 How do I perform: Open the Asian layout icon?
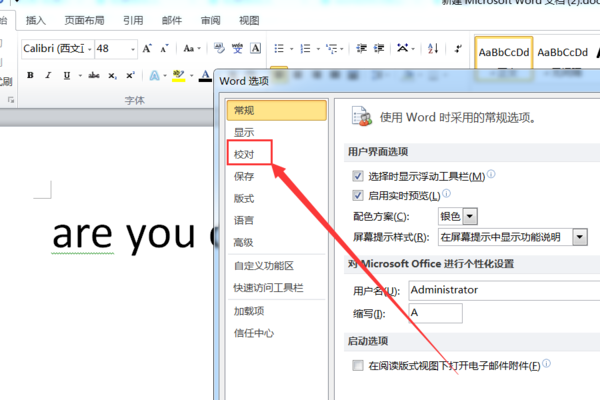point(403,49)
